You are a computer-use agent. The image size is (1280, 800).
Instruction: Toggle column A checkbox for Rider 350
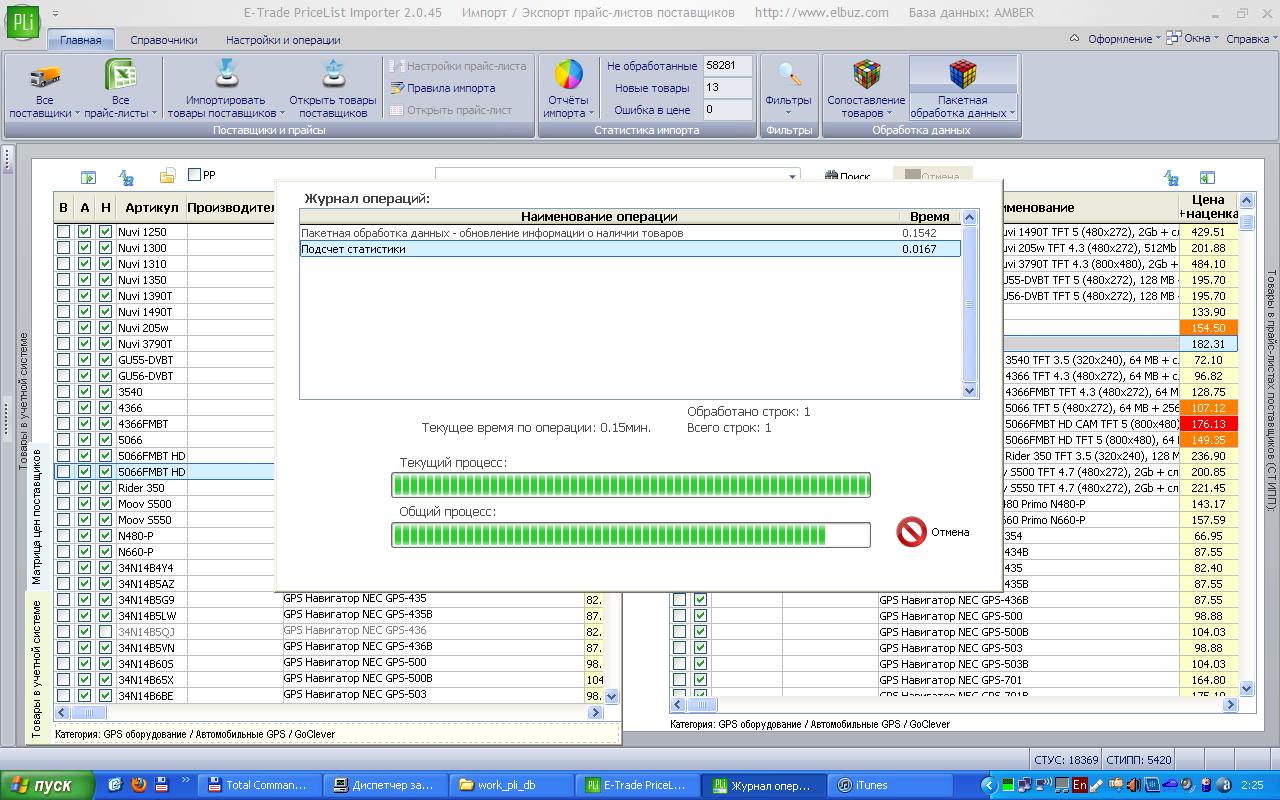(x=85, y=488)
